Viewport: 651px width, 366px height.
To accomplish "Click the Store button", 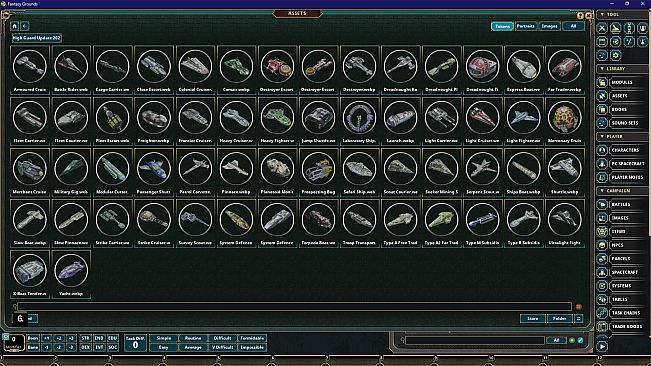I will click(532, 318).
